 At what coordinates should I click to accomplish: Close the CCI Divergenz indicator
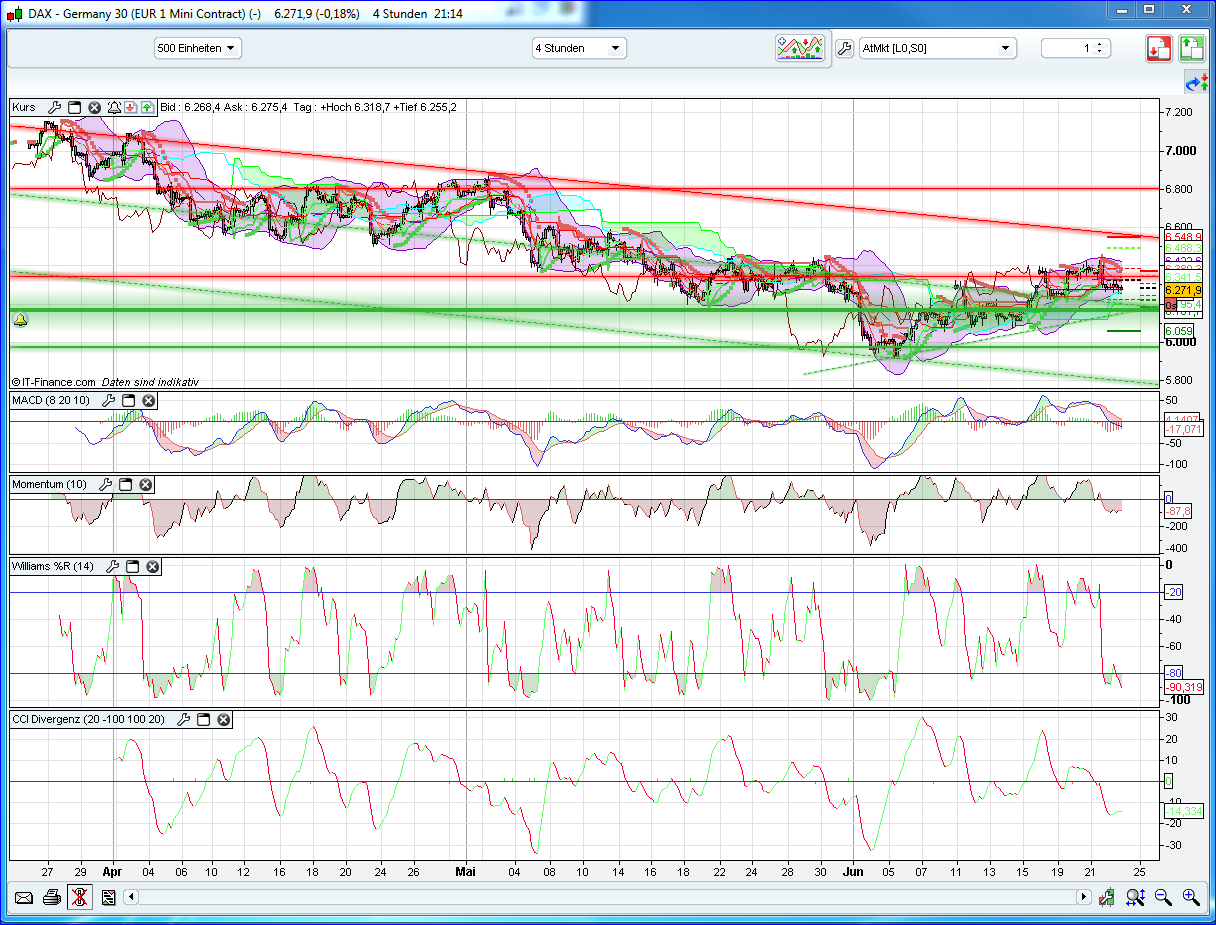click(x=223, y=720)
